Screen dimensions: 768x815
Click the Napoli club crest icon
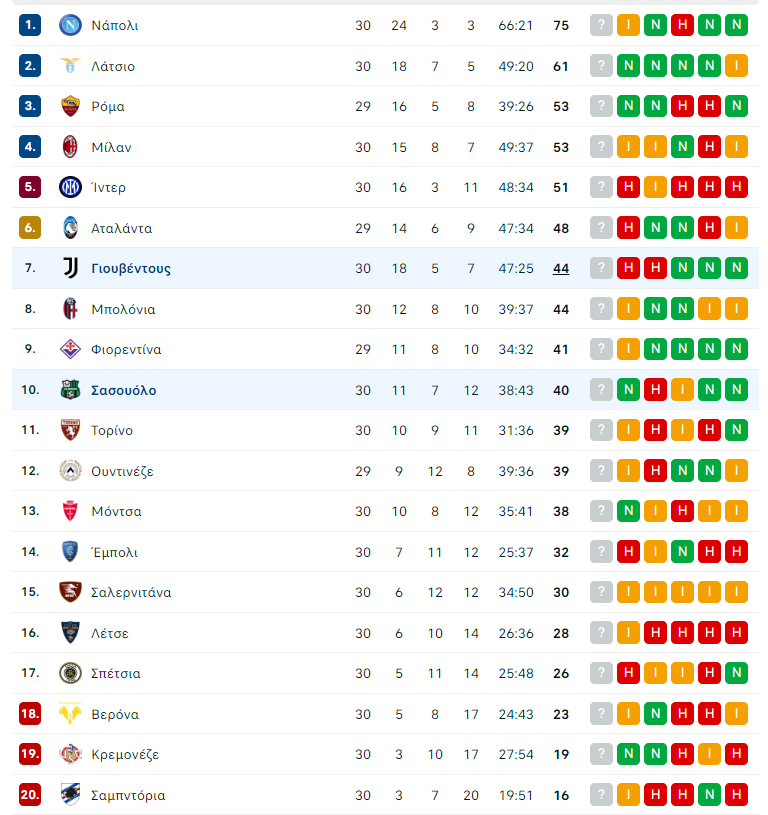pyautogui.click(x=70, y=25)
